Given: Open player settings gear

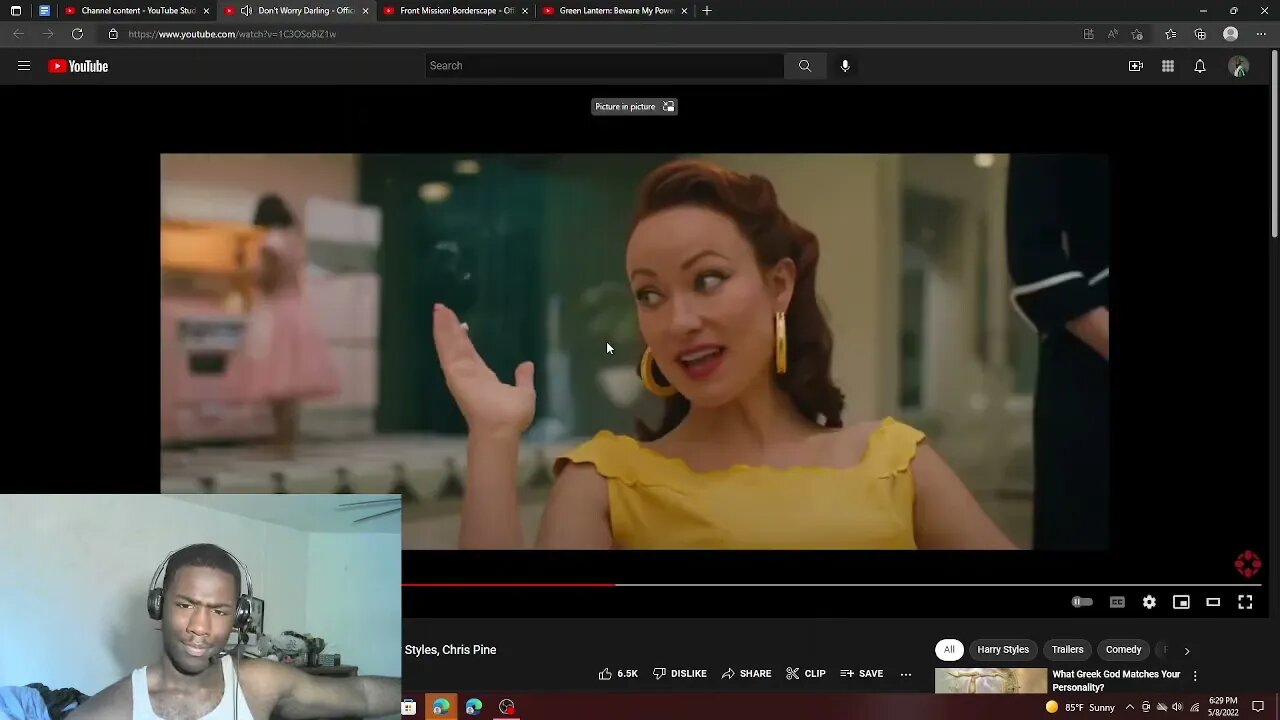Looking at the screenshot, I should (x=1149, y=602).
